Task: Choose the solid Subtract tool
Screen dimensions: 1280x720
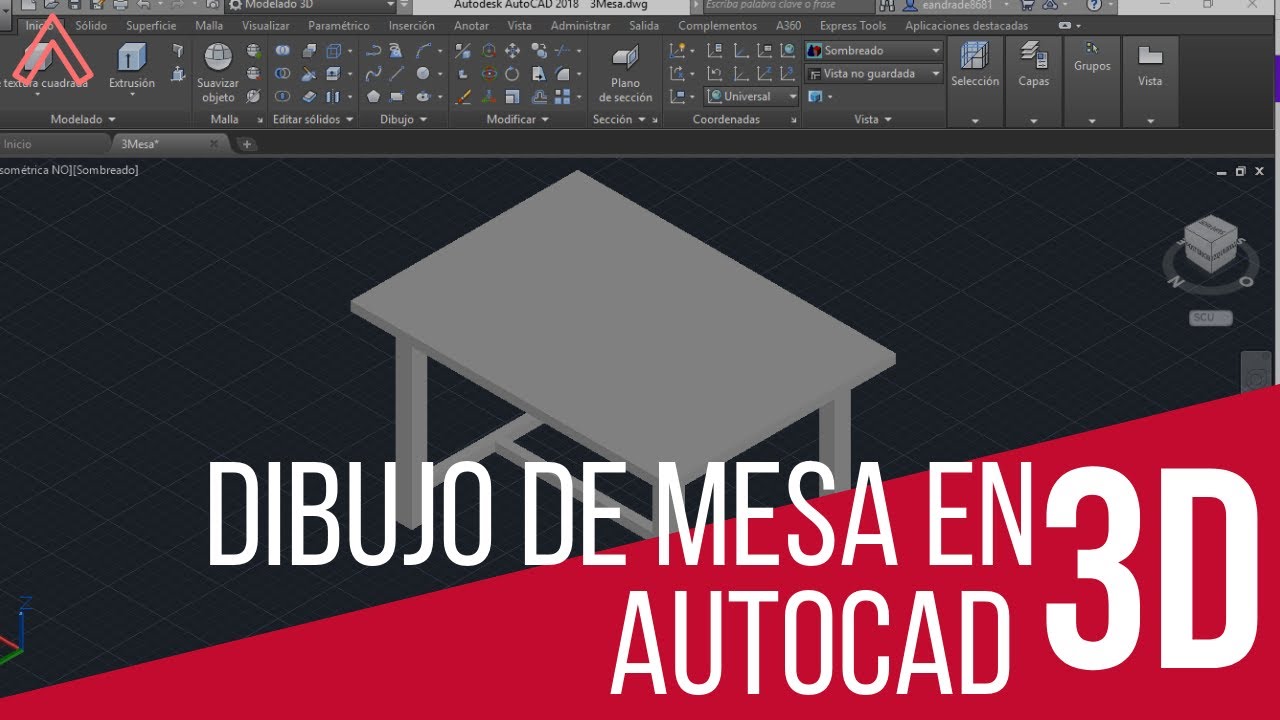Action: (x=283, y=73)
